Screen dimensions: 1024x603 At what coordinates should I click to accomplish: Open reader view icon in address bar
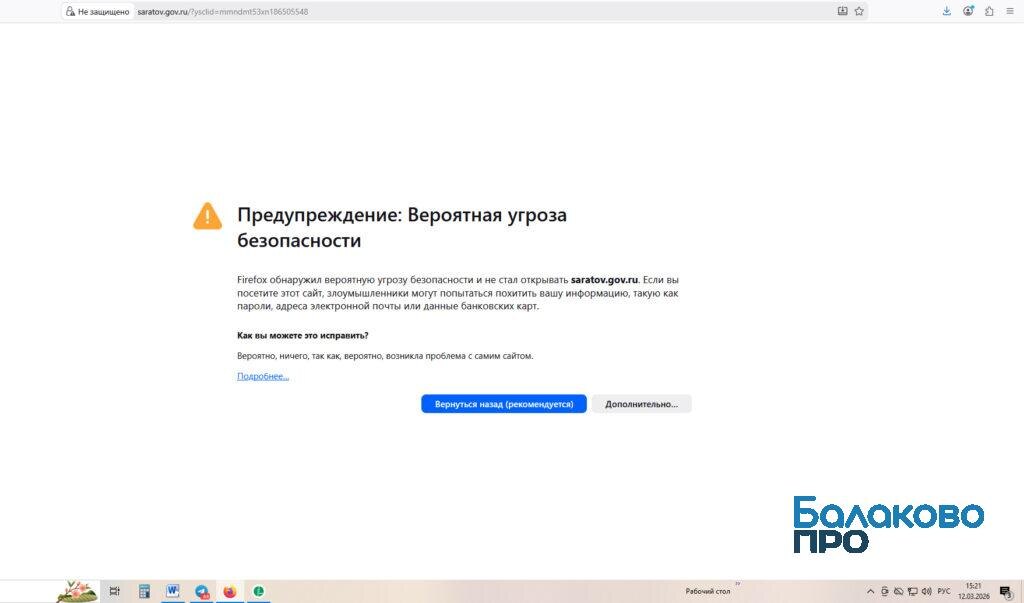coord(842,11)
